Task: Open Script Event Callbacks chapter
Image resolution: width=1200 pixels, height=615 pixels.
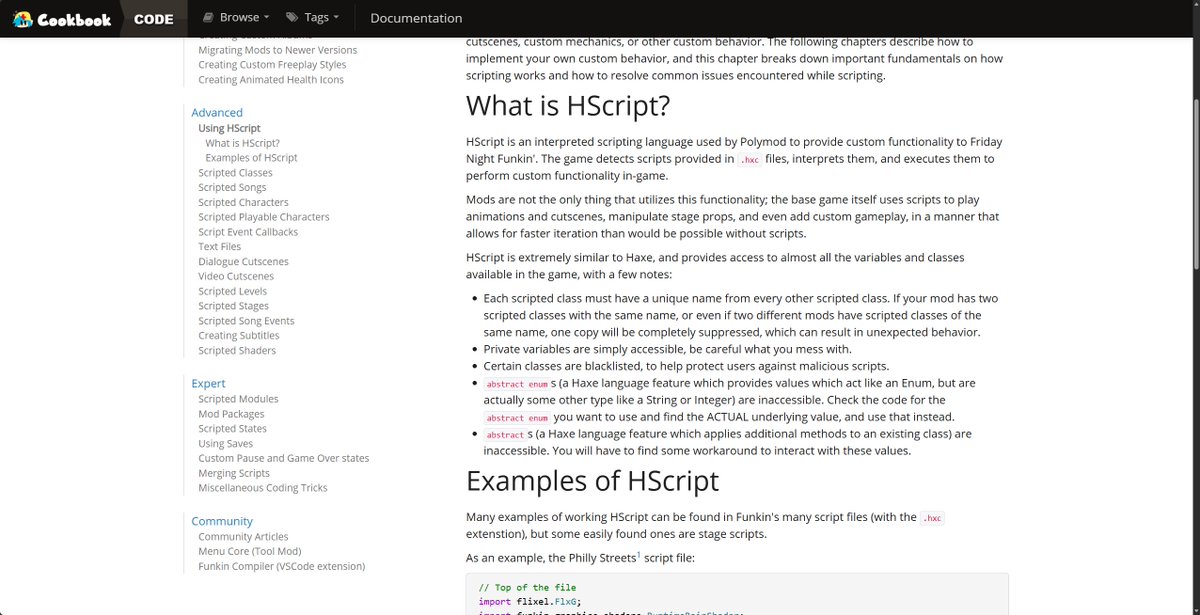Action: [248, 232]
